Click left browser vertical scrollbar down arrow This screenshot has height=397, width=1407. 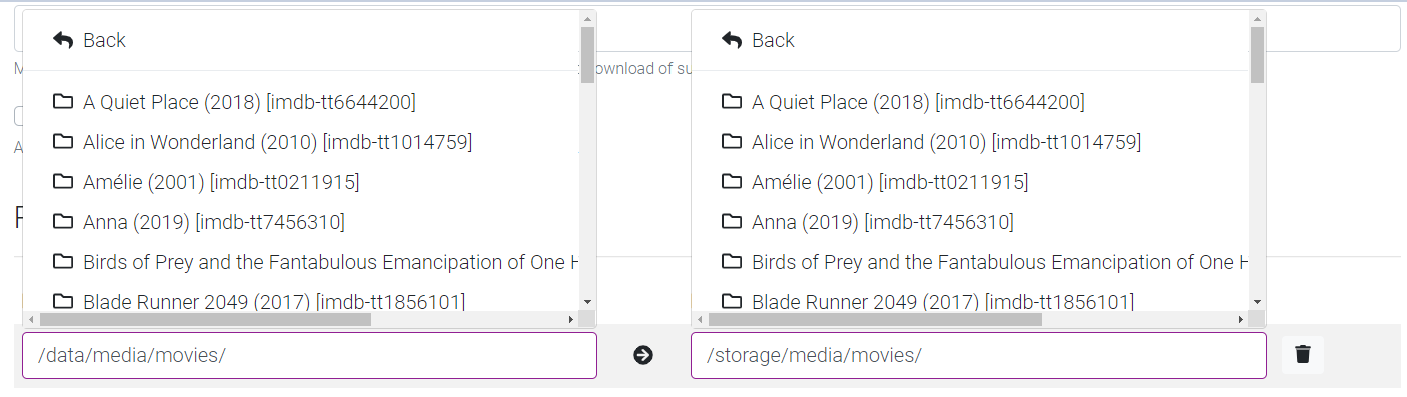point(588,302)
